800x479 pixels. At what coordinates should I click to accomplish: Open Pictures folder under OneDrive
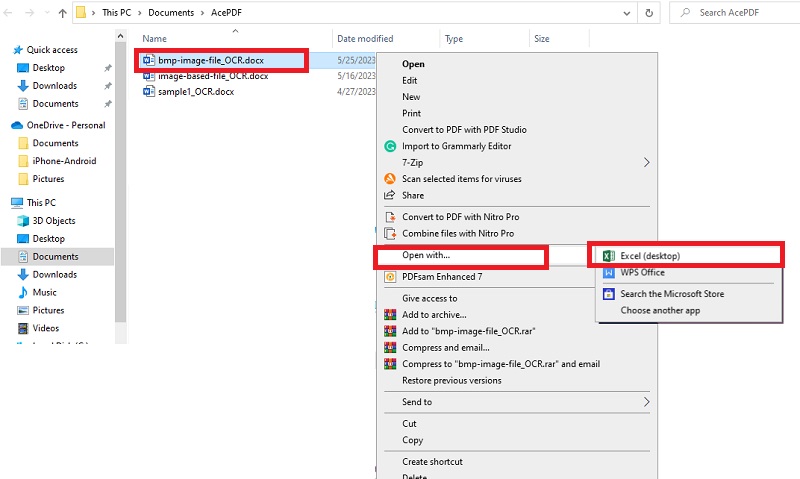click(48, 179)
